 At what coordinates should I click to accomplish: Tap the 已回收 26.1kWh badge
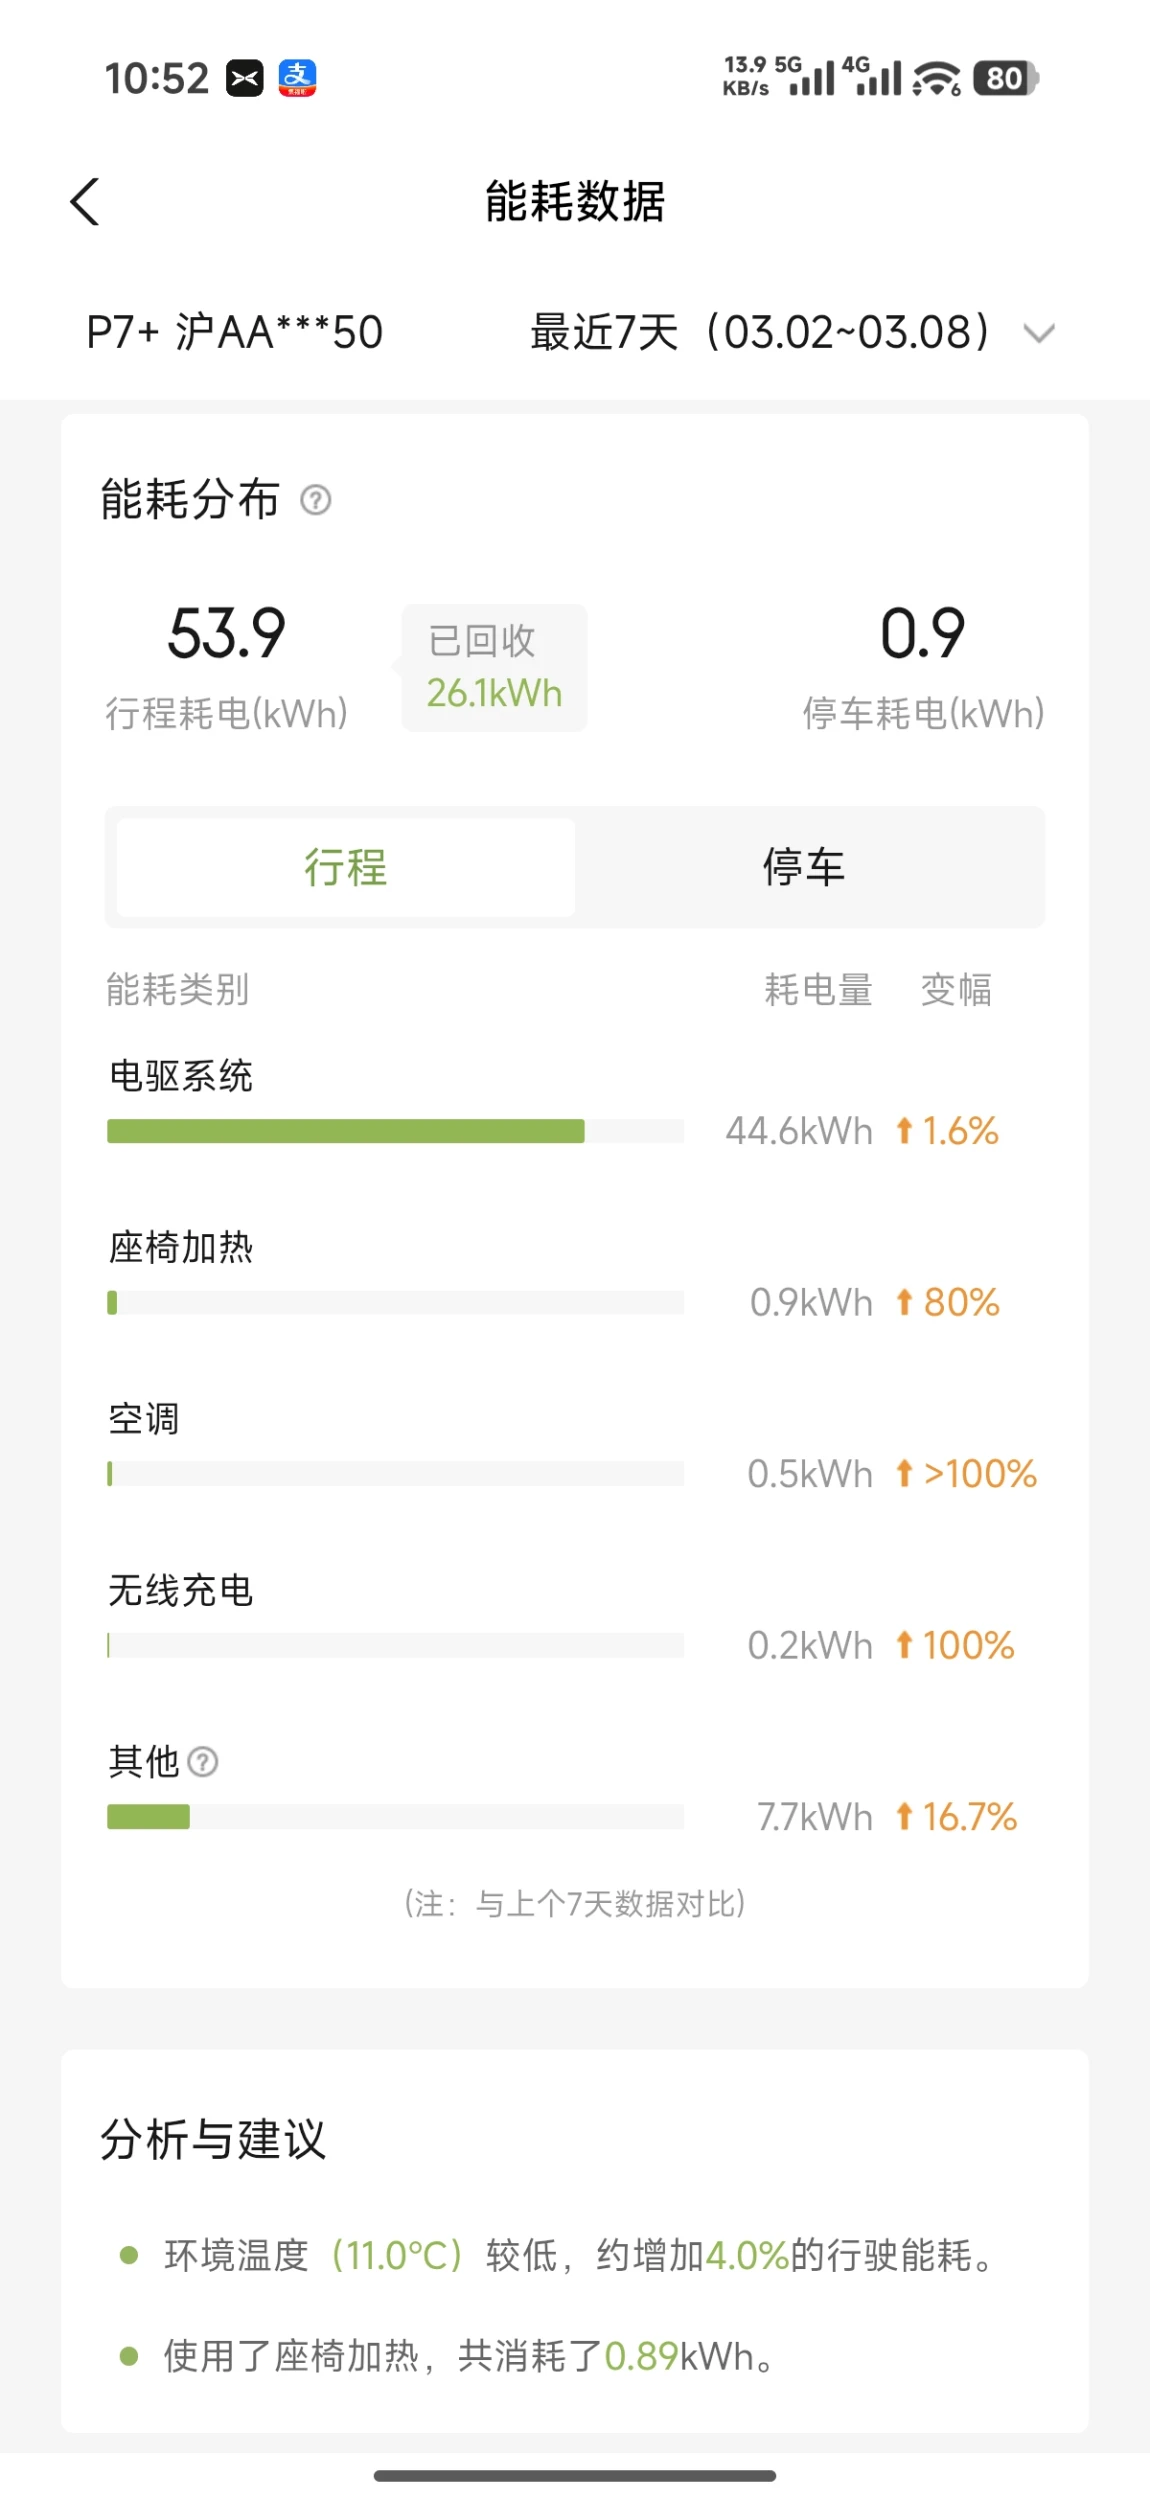pyautogui.click(x=494, y=667)
